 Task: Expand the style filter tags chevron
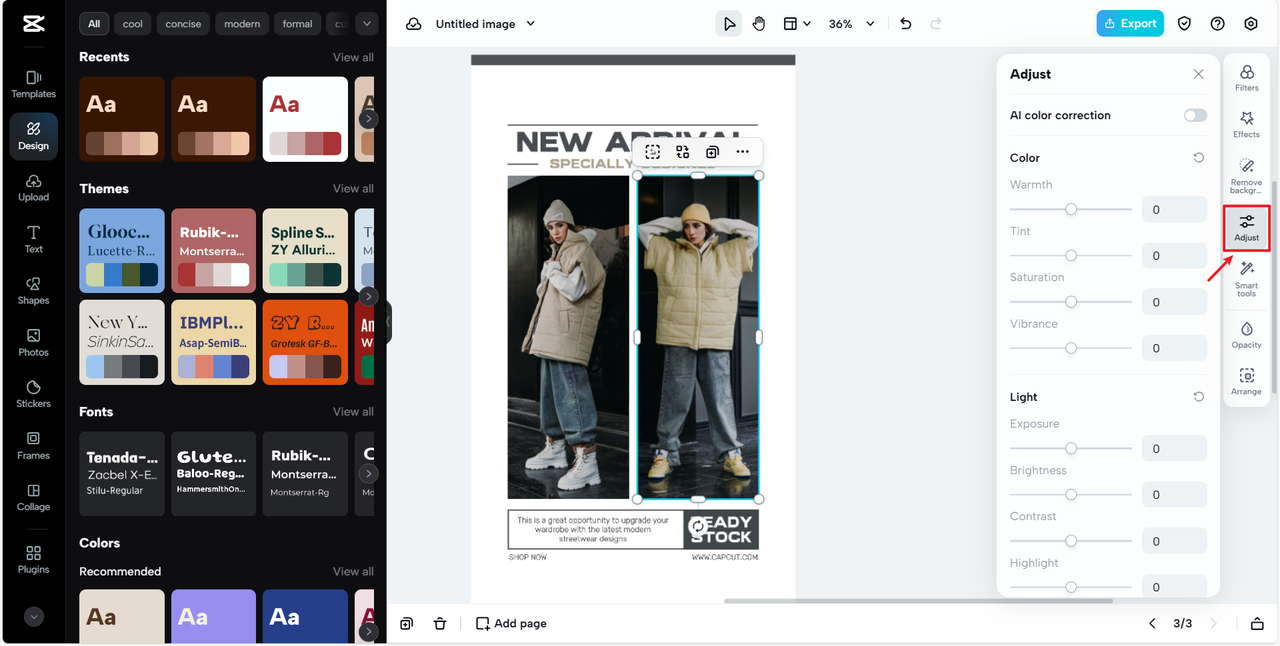pyautogui.click(x=367, y=24)
